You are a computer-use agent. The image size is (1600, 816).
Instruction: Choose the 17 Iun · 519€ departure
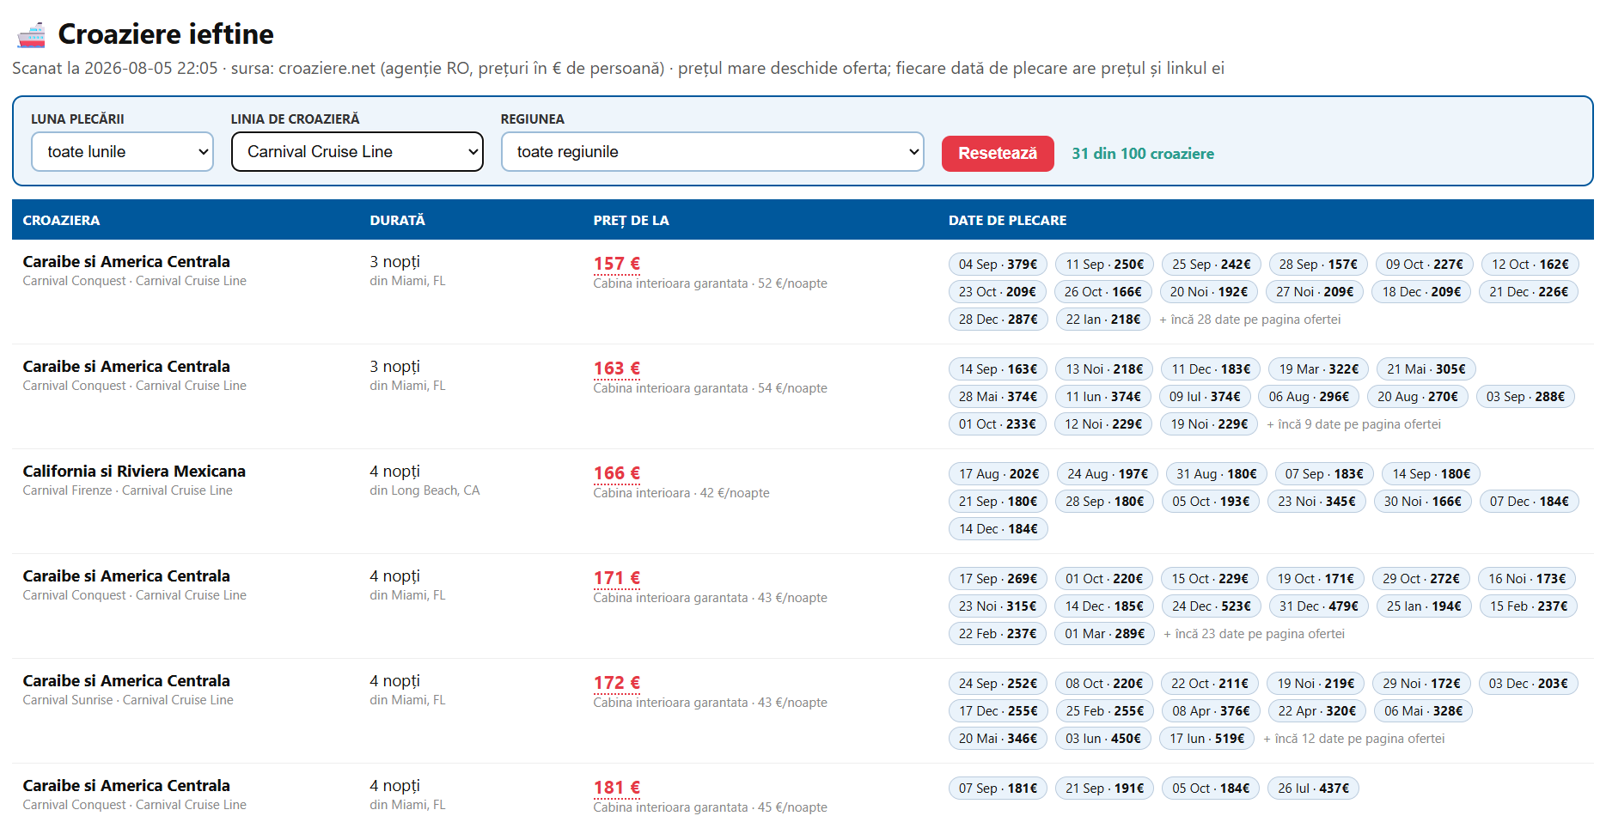point(1207,739)
